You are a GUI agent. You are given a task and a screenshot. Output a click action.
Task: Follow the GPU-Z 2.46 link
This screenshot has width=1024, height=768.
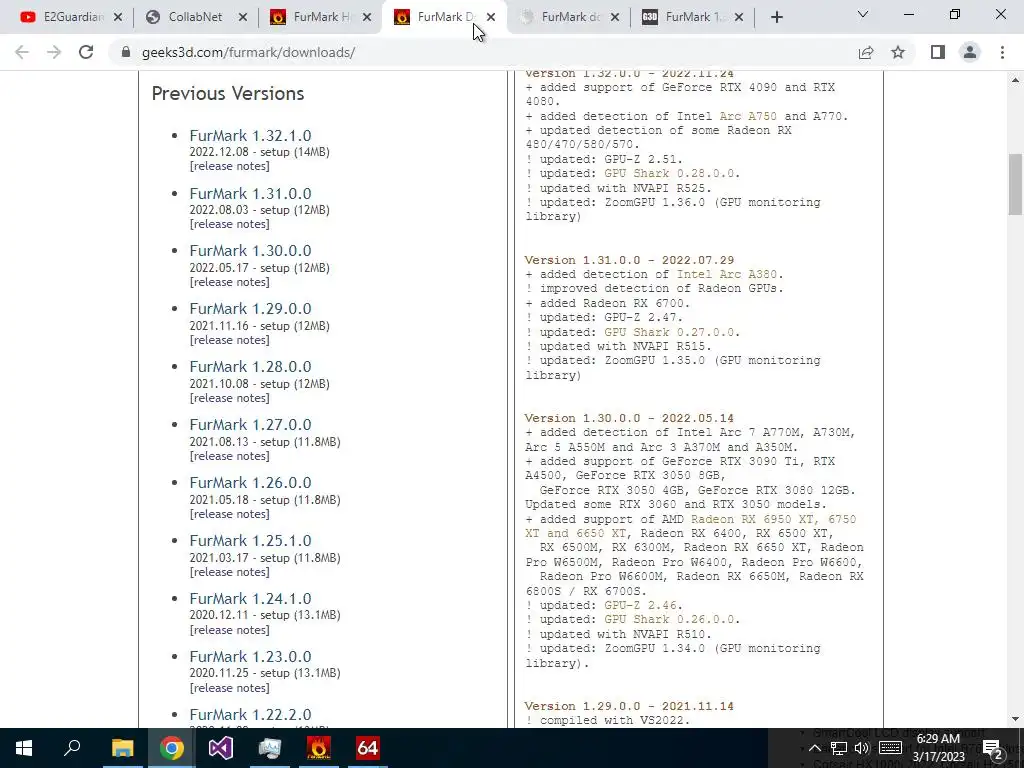(639, 605)
